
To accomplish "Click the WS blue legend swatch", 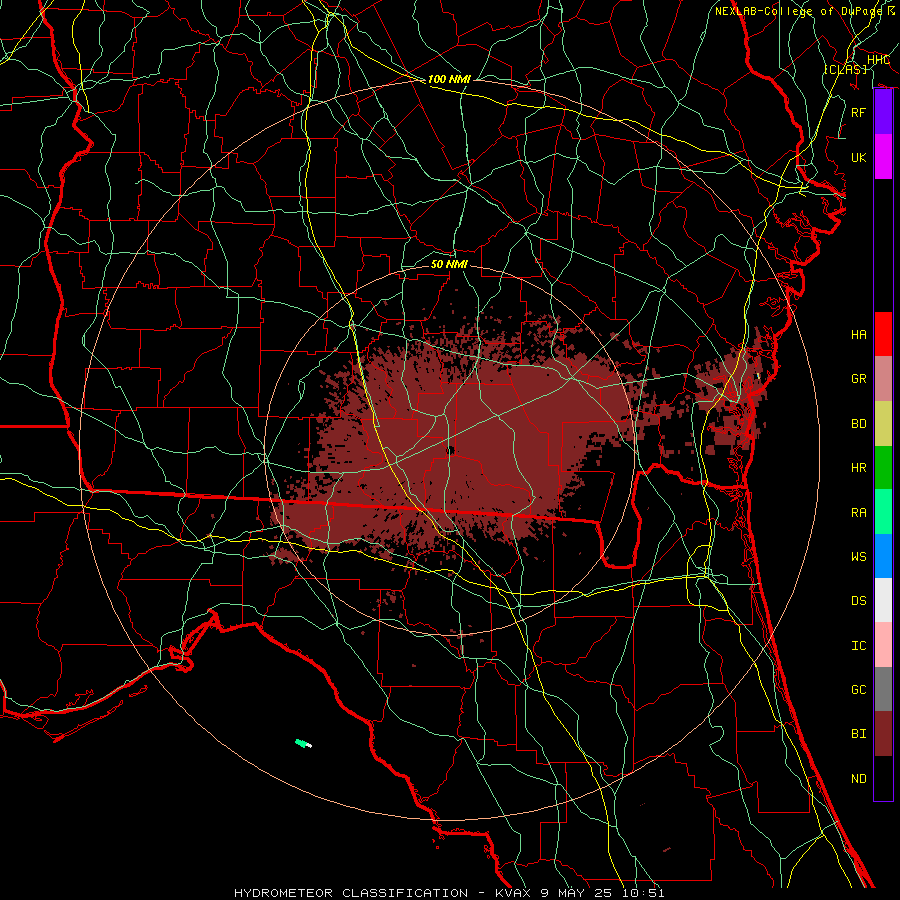I will pyautogui.click(x=883, y=556).
